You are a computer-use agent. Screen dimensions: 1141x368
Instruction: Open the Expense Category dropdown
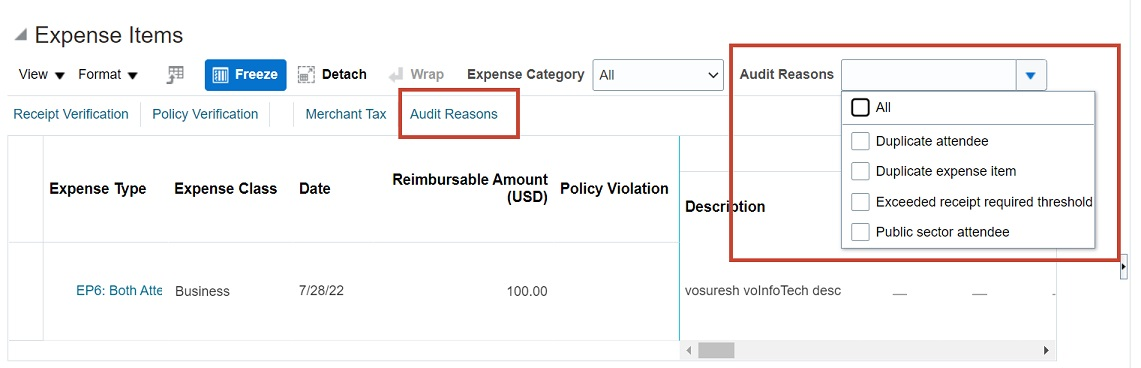(658, 75)
